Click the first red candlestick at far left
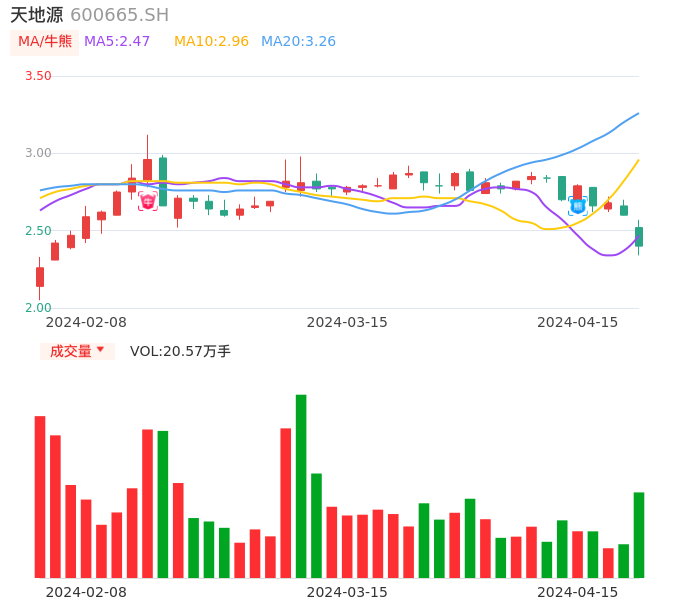 tap(40, 276)
